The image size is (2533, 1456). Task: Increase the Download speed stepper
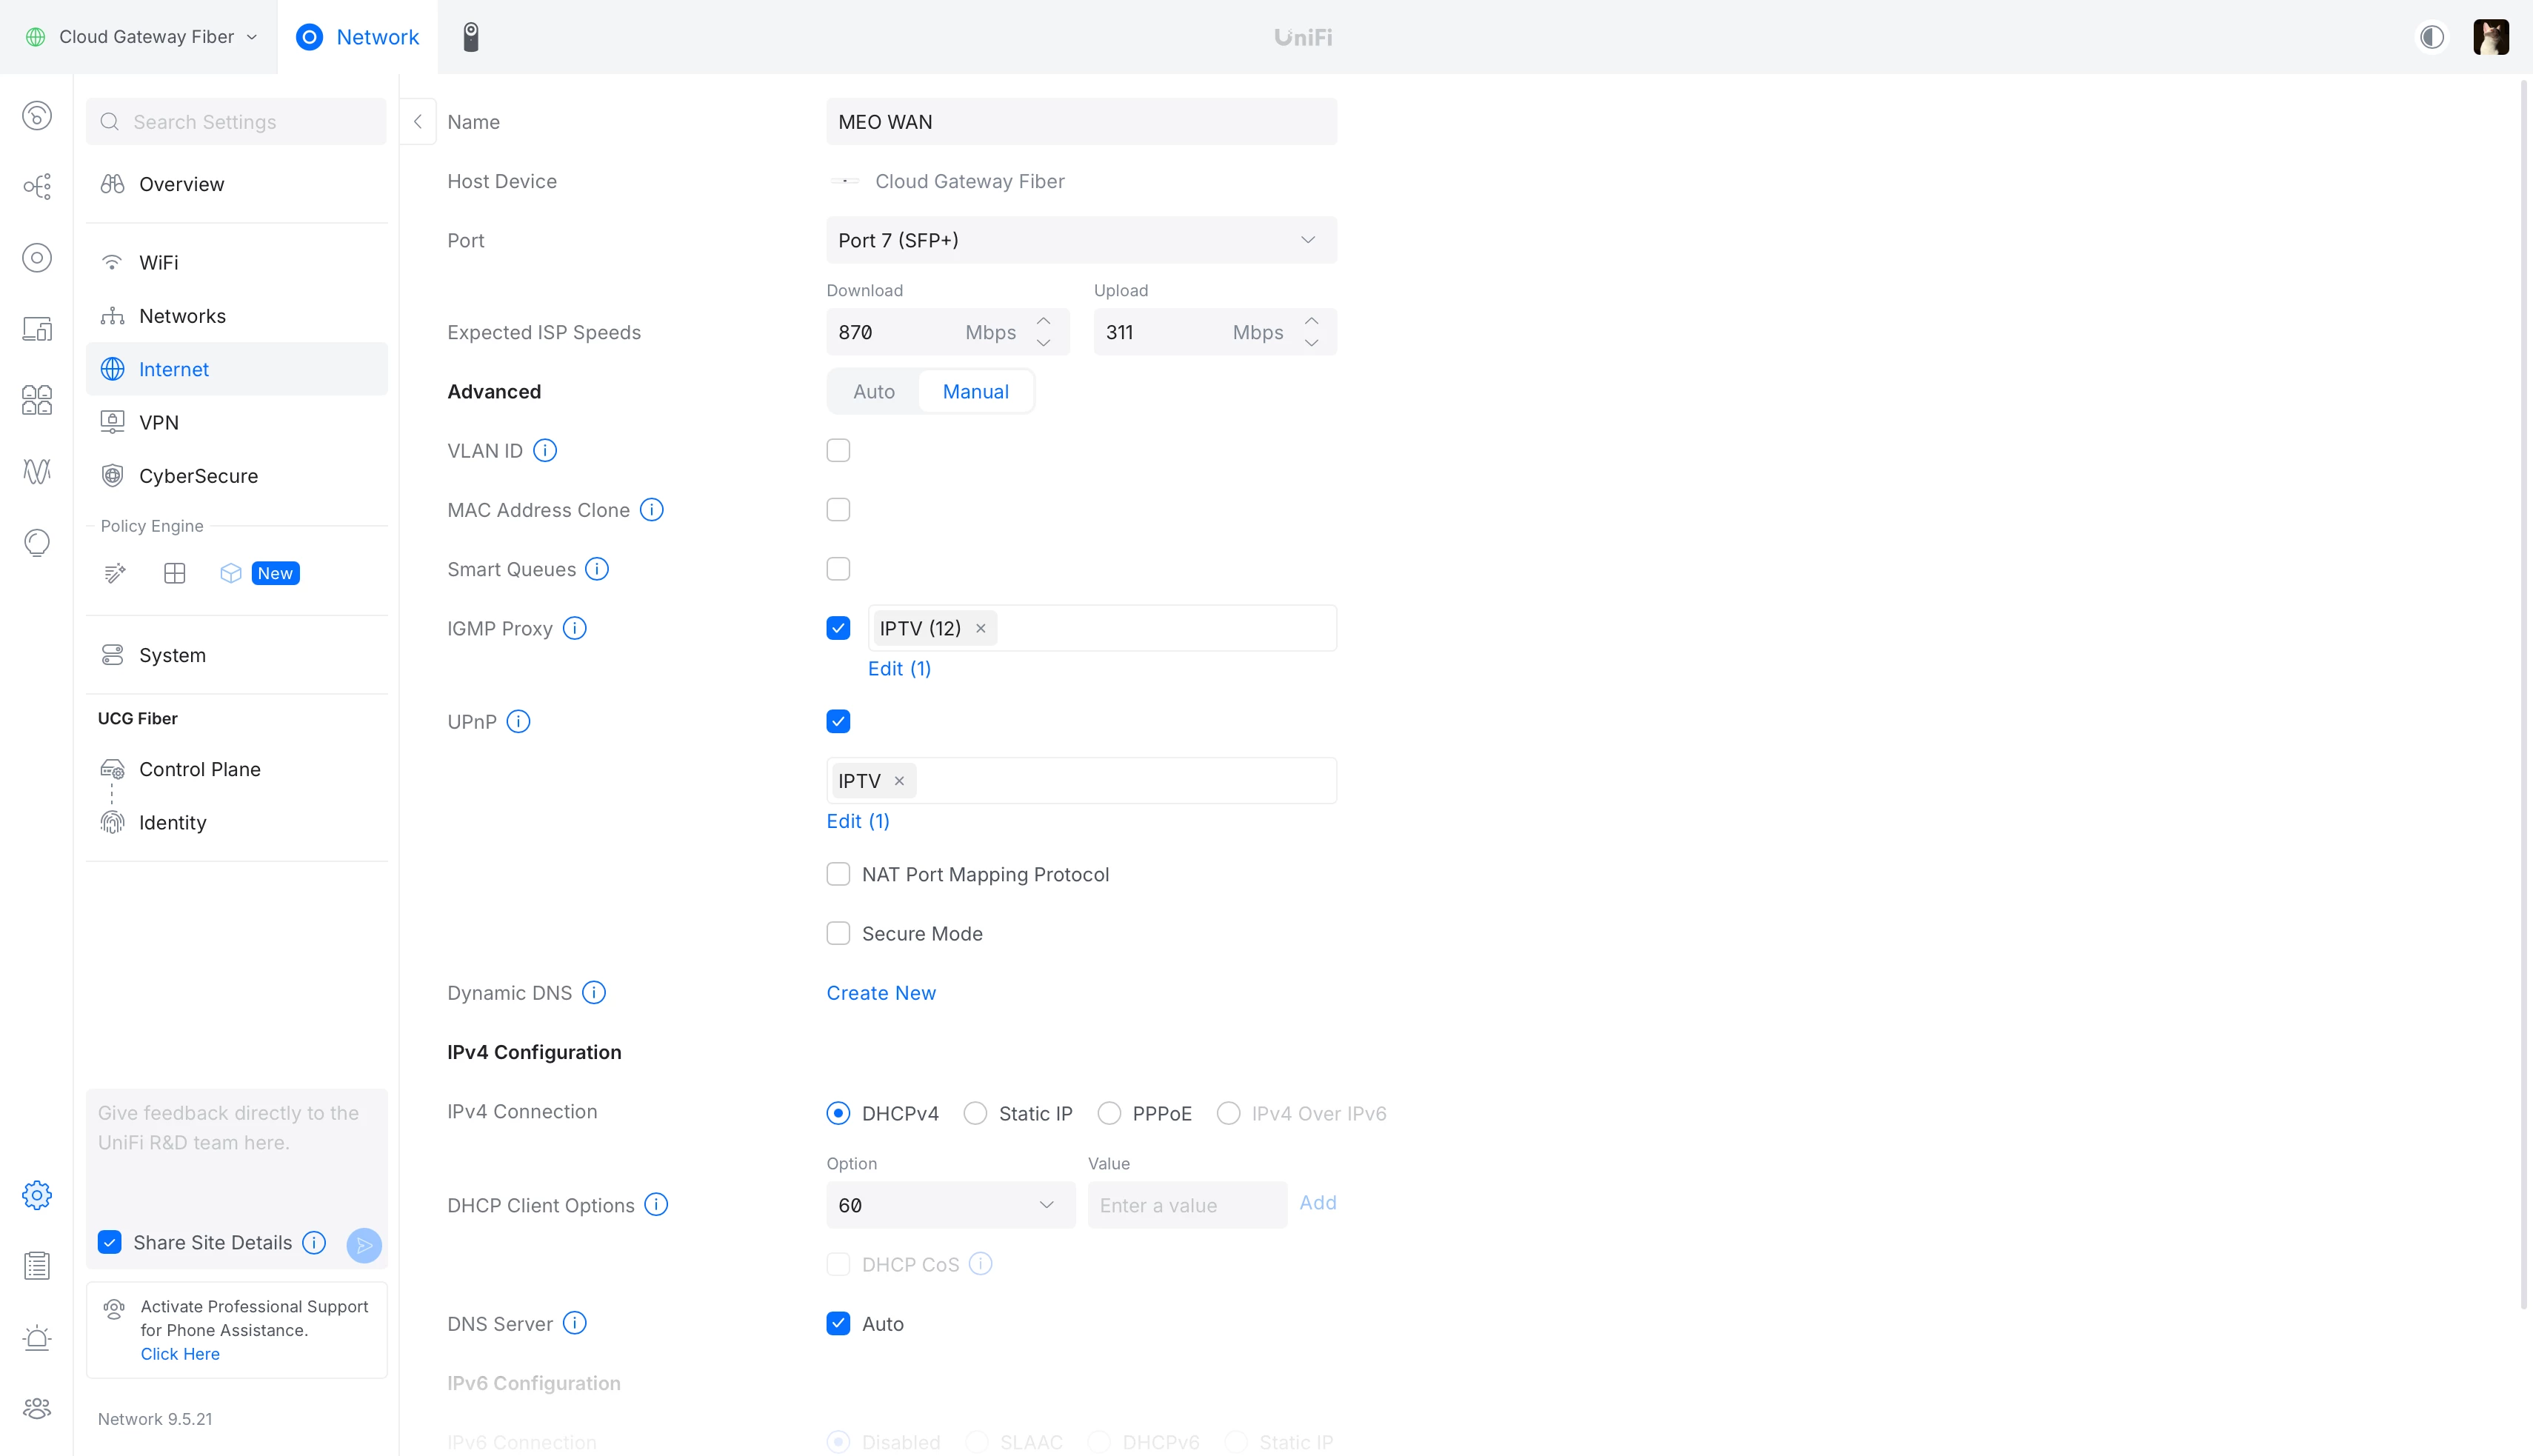coord(1043,321)
